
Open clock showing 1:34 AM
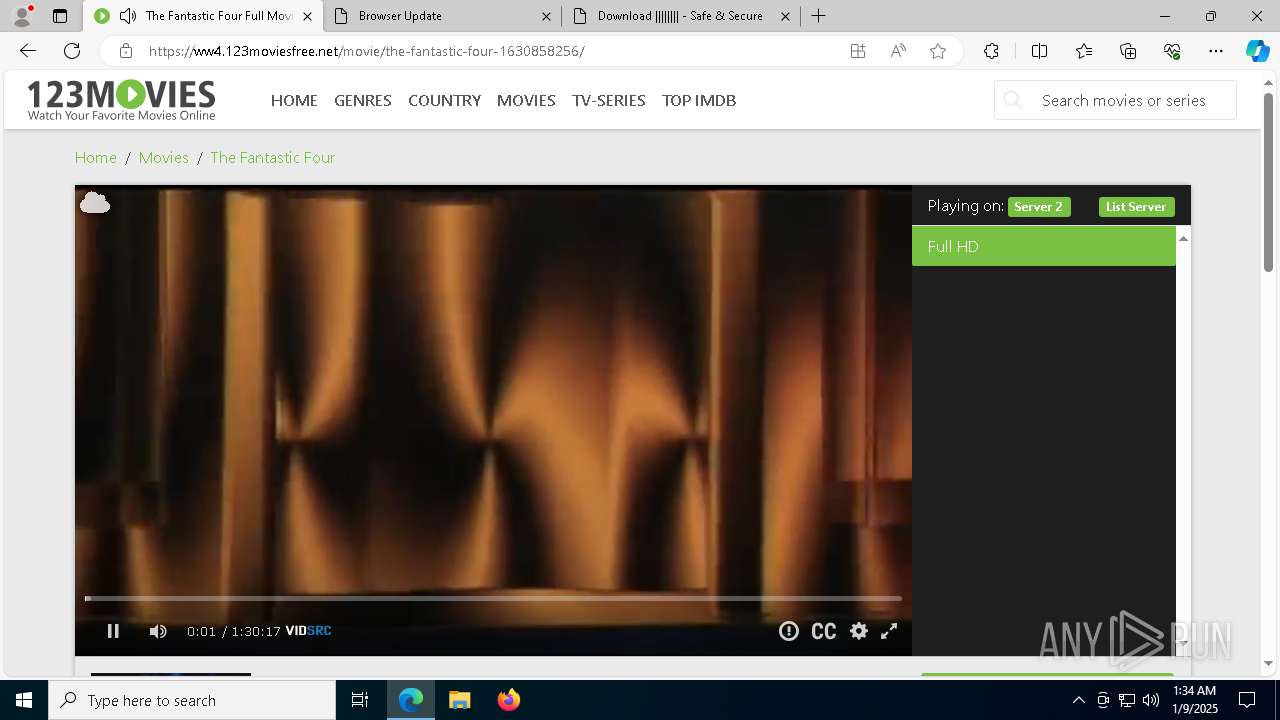1194,700
